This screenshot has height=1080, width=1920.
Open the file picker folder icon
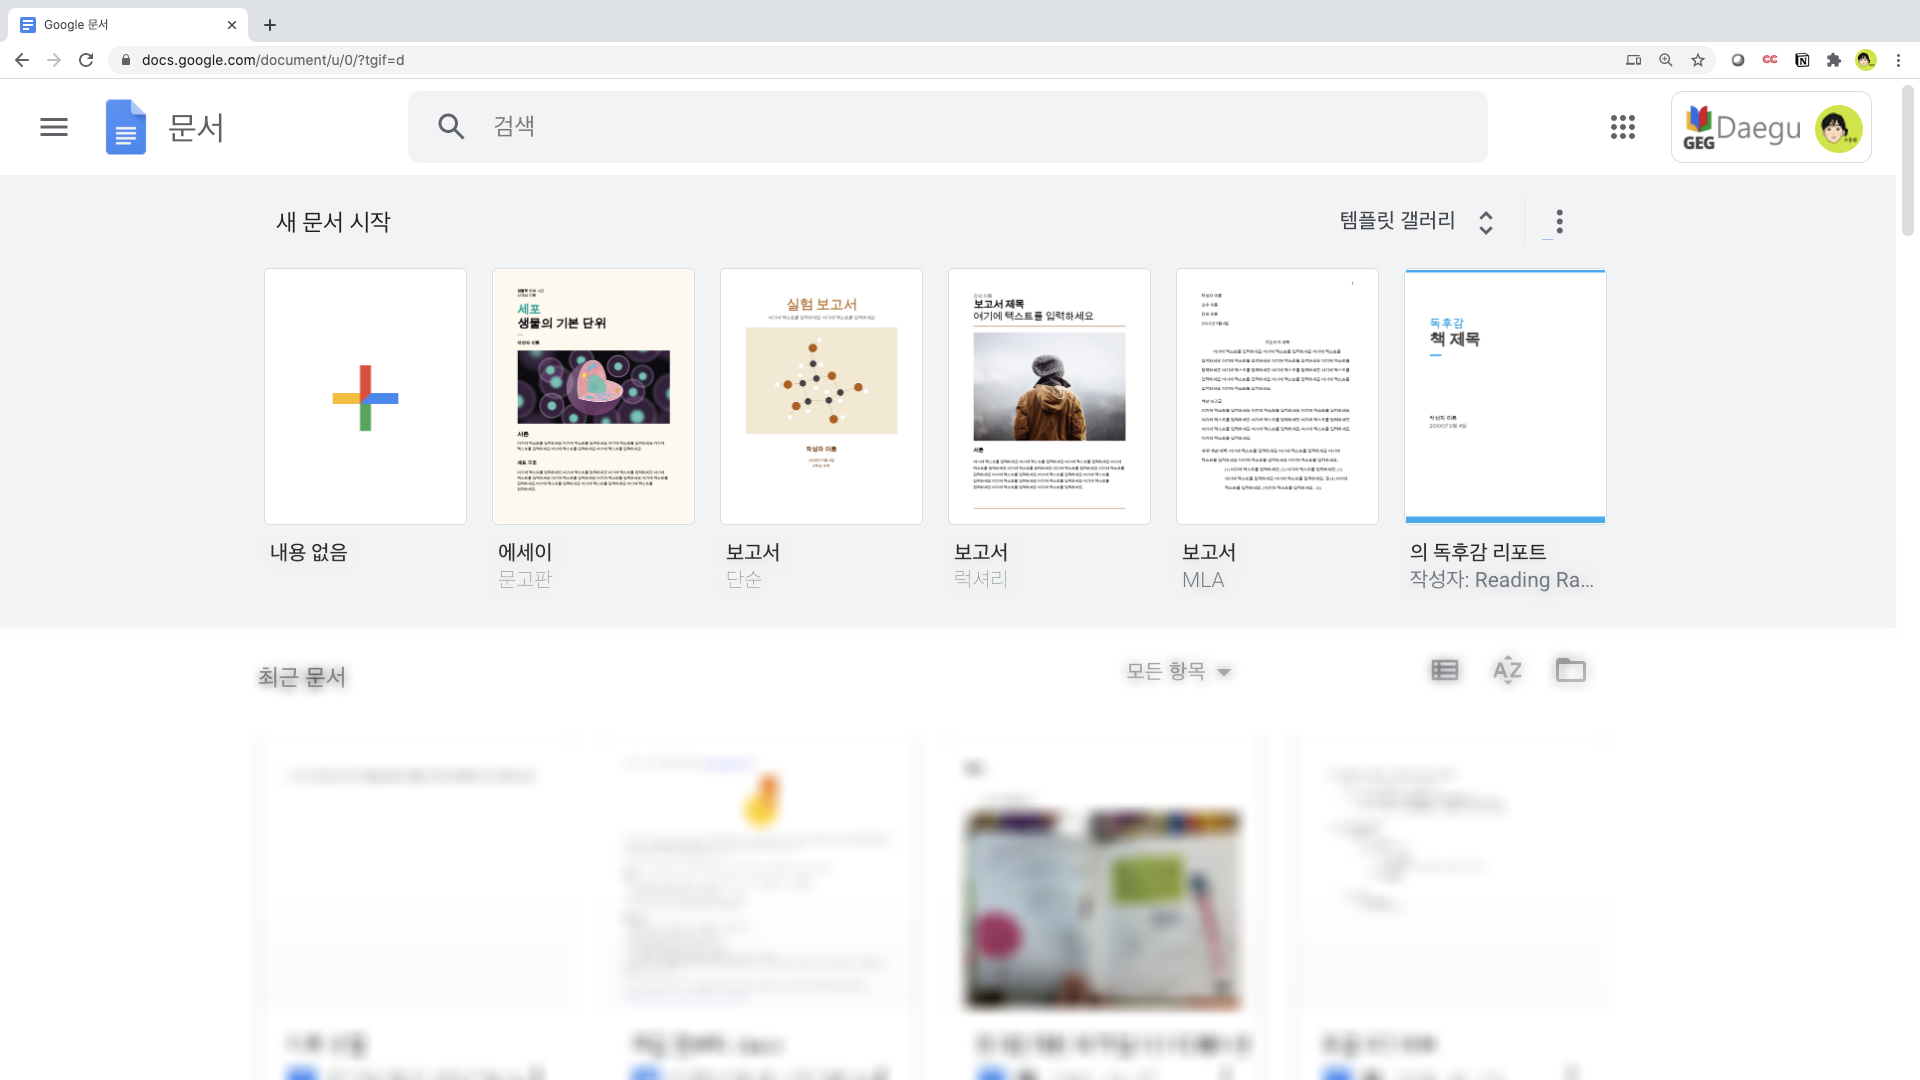click(x=1570, y=670)
